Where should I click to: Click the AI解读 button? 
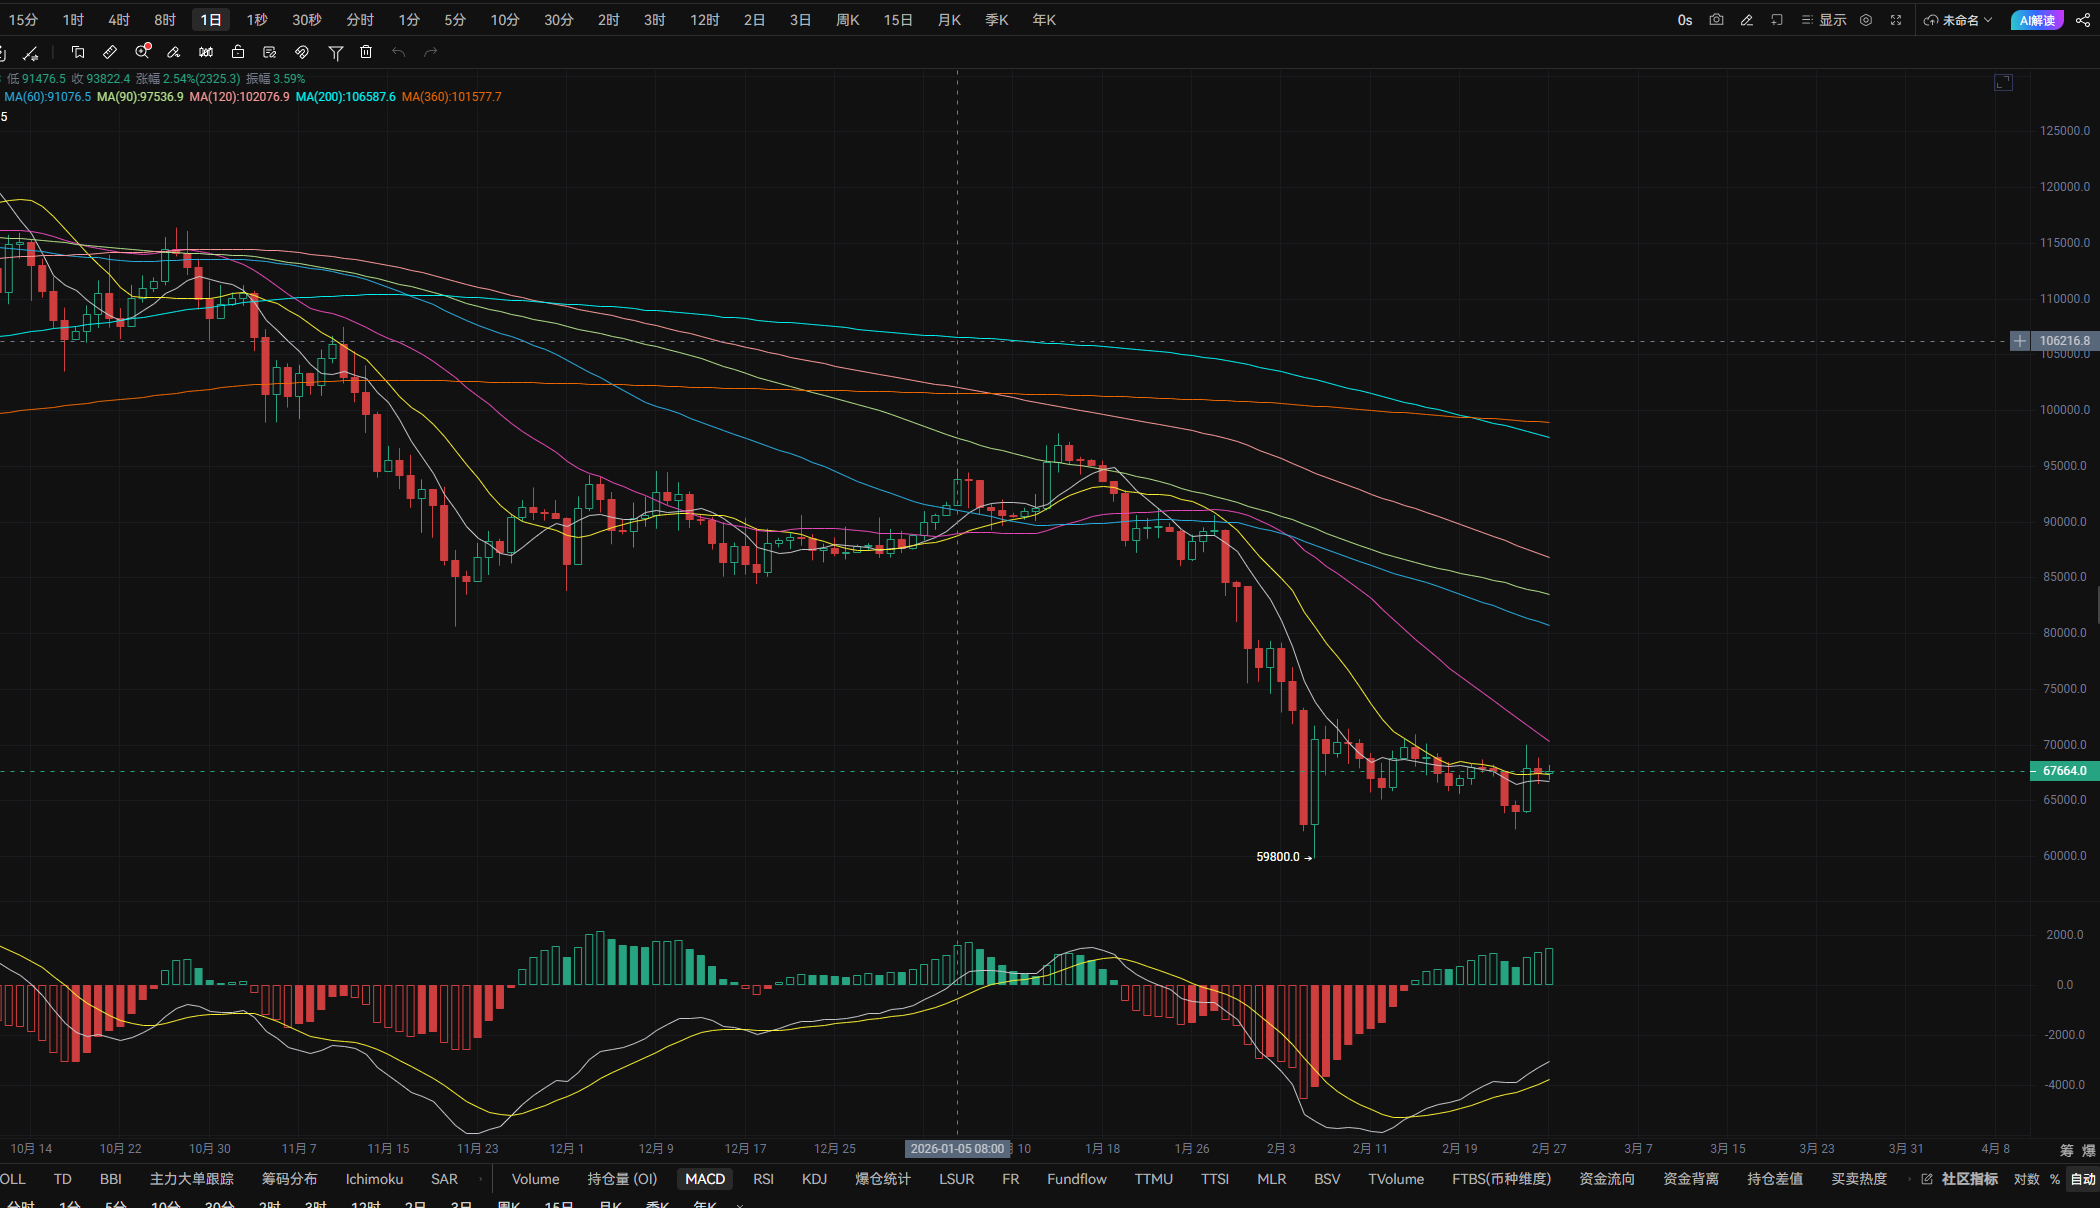2037,20
